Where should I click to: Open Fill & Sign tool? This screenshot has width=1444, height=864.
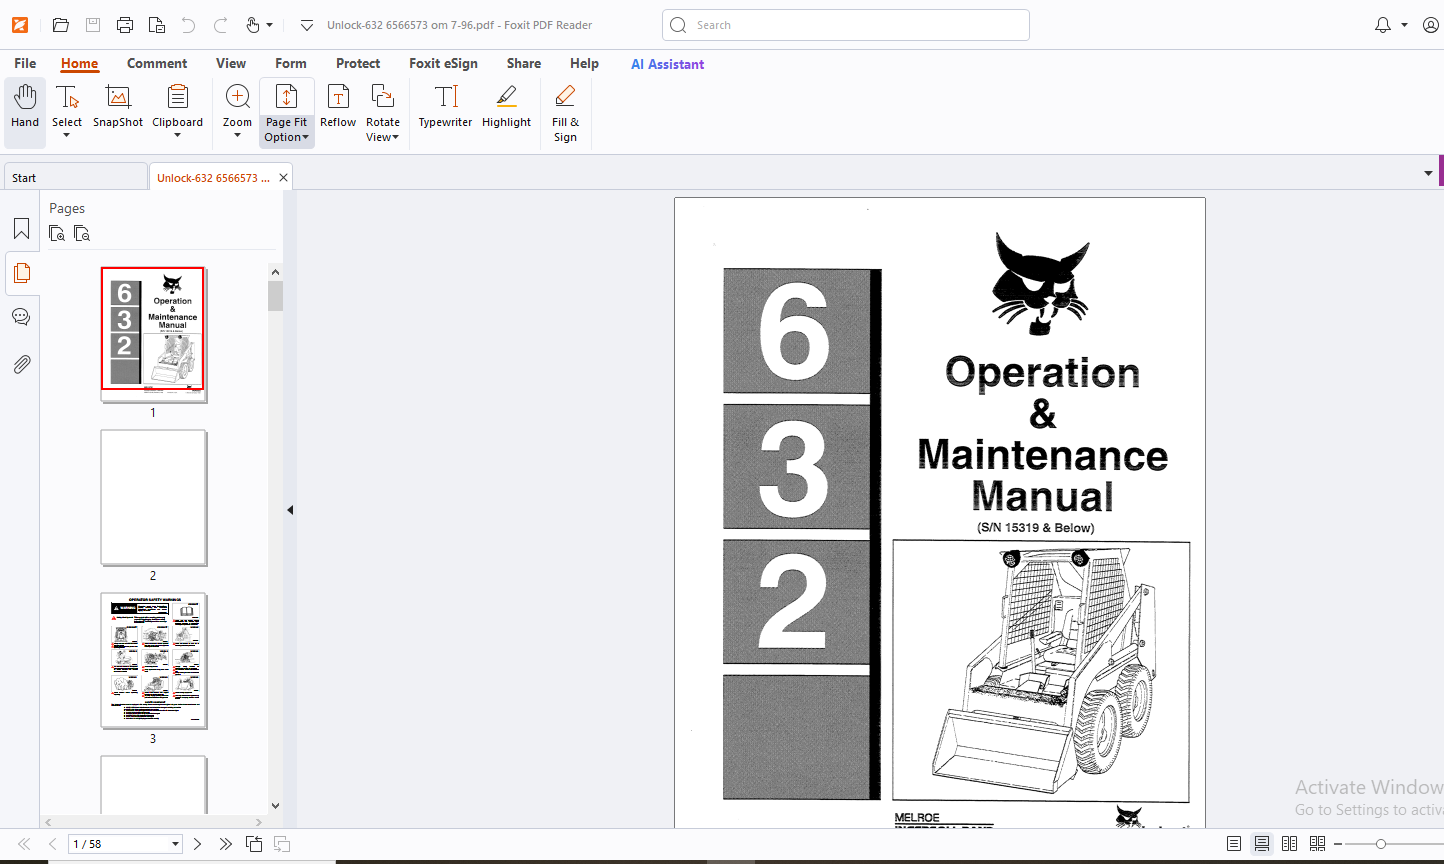[565, 113]
